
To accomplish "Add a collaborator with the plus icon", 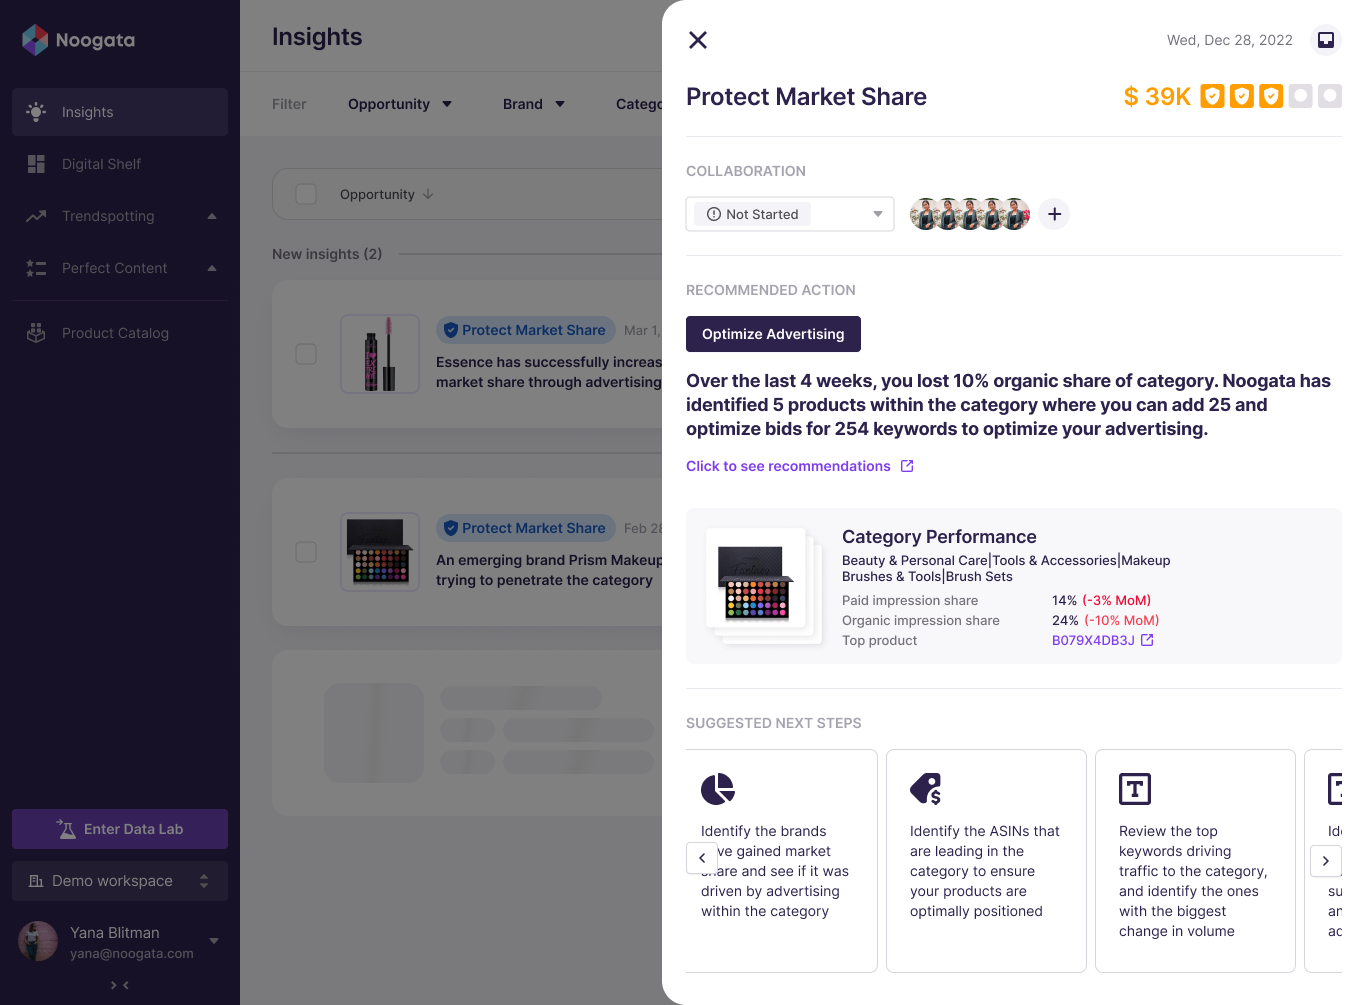I will pos(1054,214).
